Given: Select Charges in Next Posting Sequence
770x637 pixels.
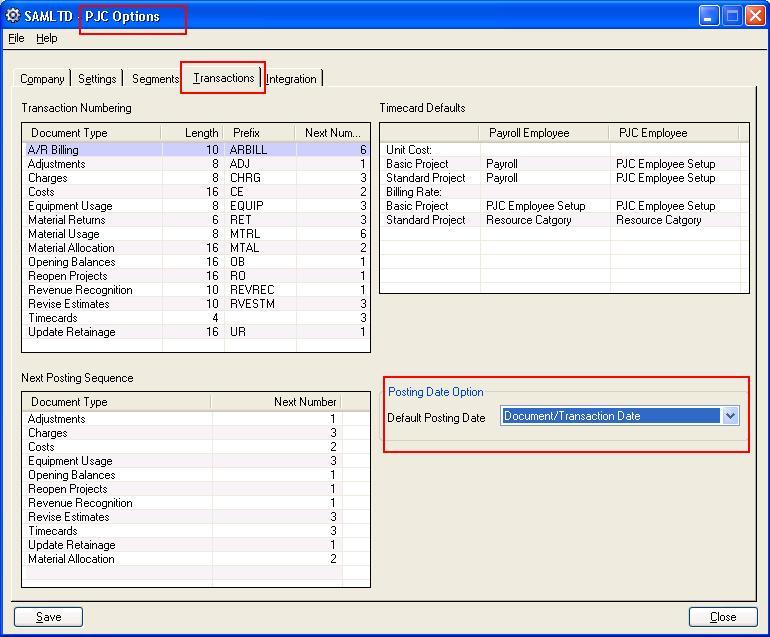Looking at the screenshot, I should (x=184, y=433).
